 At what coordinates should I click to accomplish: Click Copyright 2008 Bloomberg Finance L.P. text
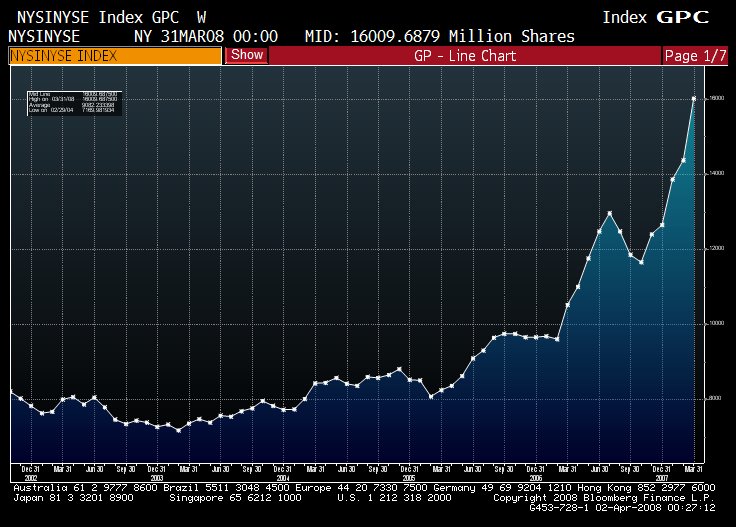604,497
